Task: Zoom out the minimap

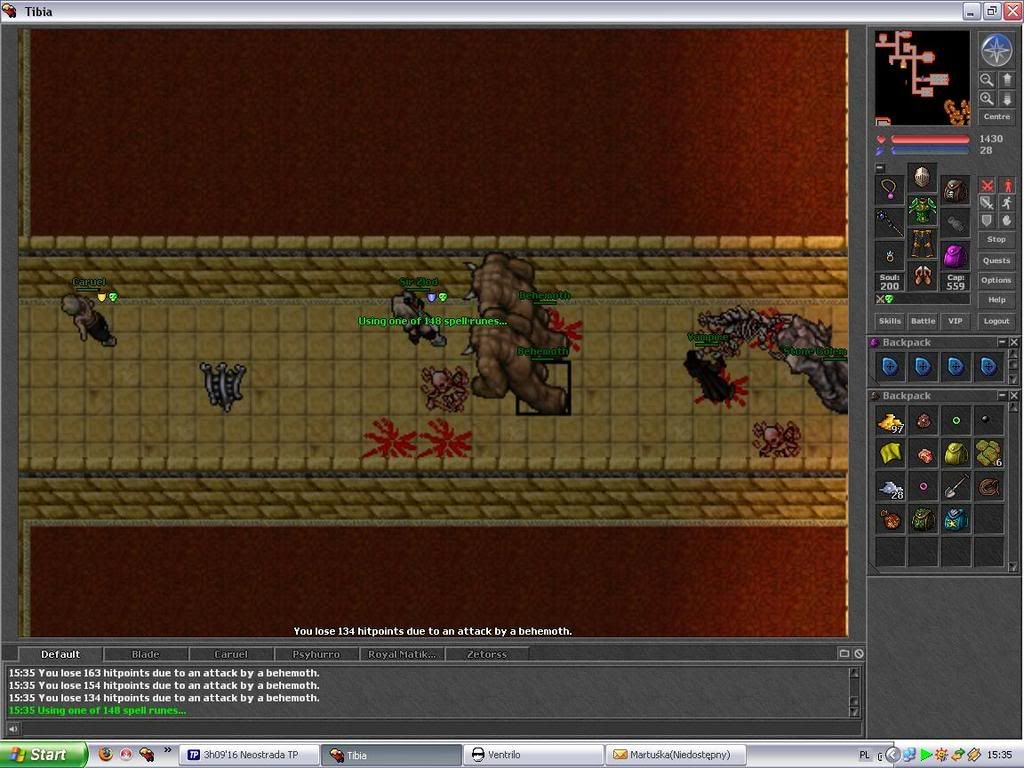Action: point(987,80)
